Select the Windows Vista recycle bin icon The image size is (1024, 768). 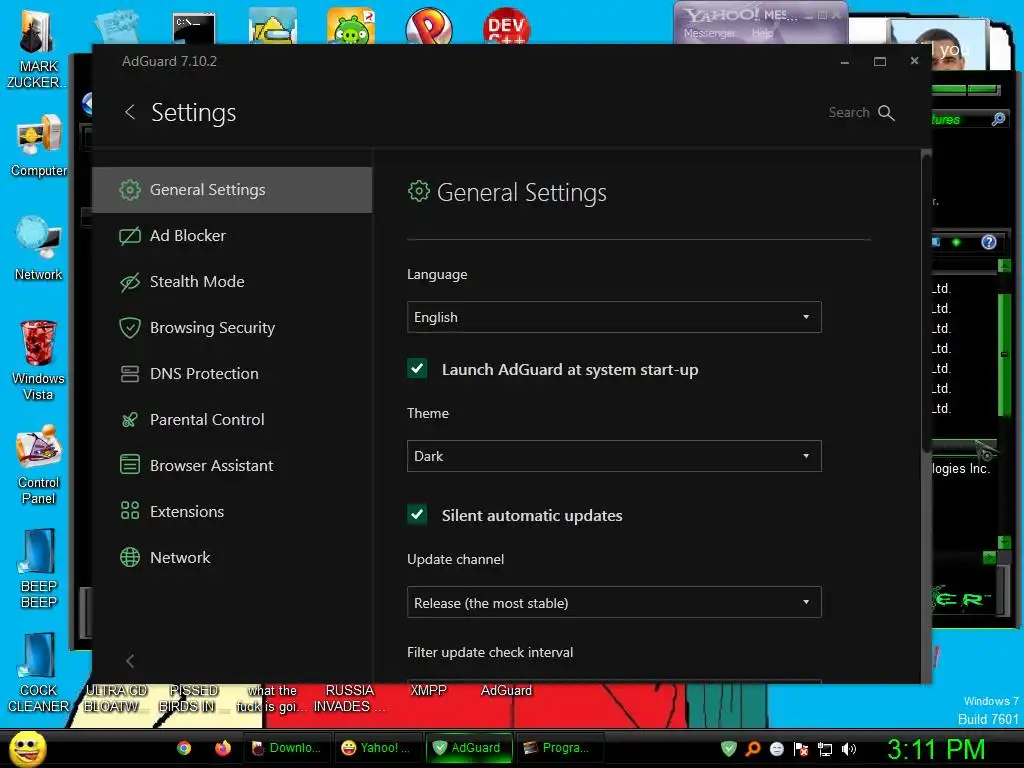pos(39,360)
